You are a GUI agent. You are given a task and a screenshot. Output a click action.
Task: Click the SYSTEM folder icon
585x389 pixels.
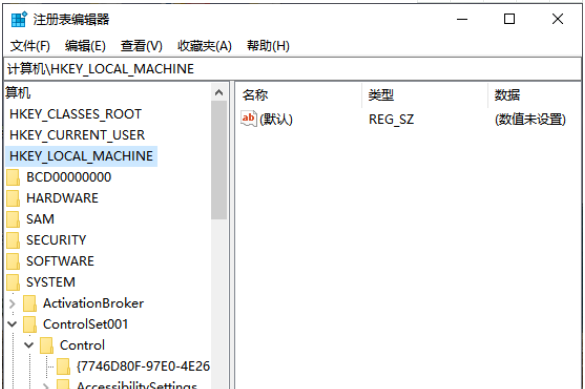pyautogui.click(x=13, y=282)
